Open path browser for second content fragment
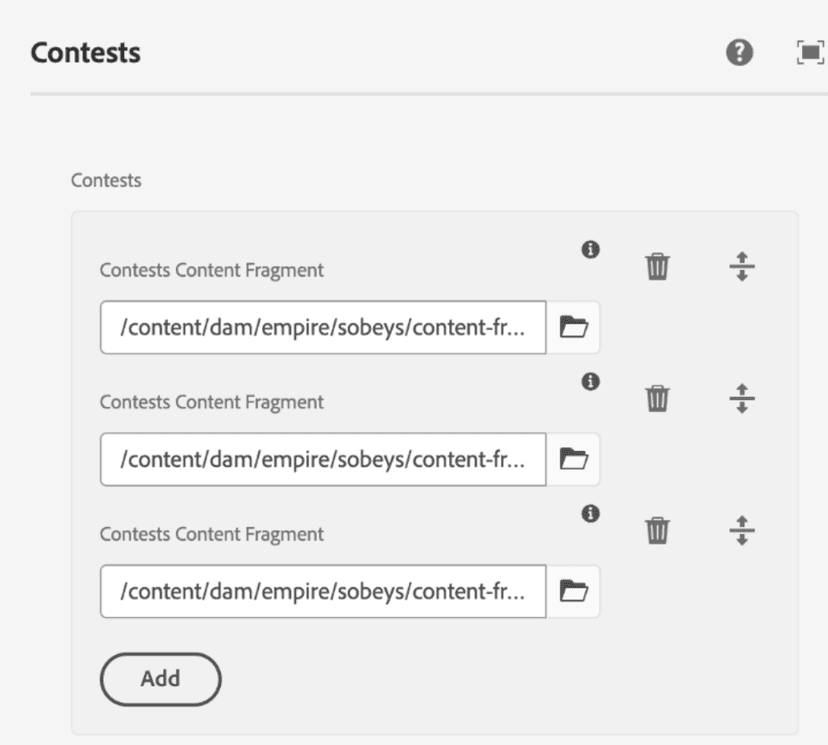Image resolution: width=828 pixels, height=745 pixels. point(573,459)
